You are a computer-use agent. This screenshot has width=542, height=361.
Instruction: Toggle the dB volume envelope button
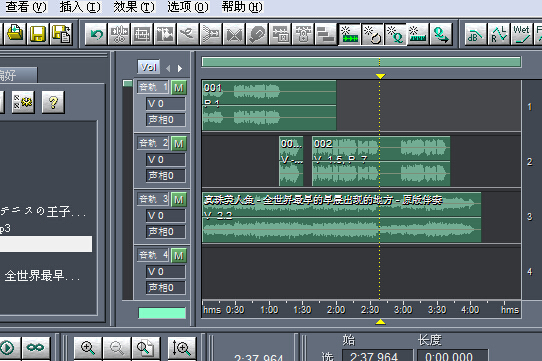pyautogui.click(x=476, y=34)
